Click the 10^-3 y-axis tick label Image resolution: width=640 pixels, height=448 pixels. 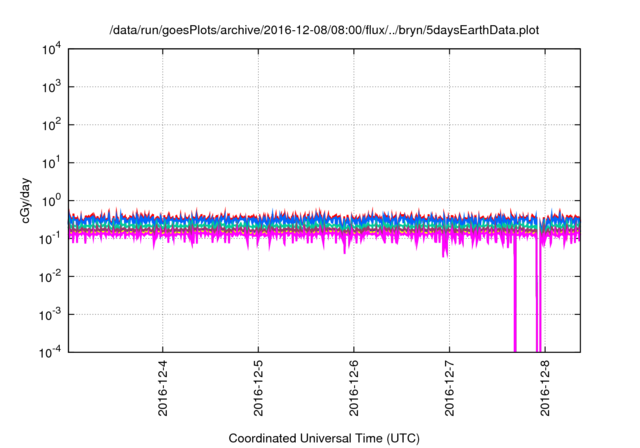click(50, 315)
